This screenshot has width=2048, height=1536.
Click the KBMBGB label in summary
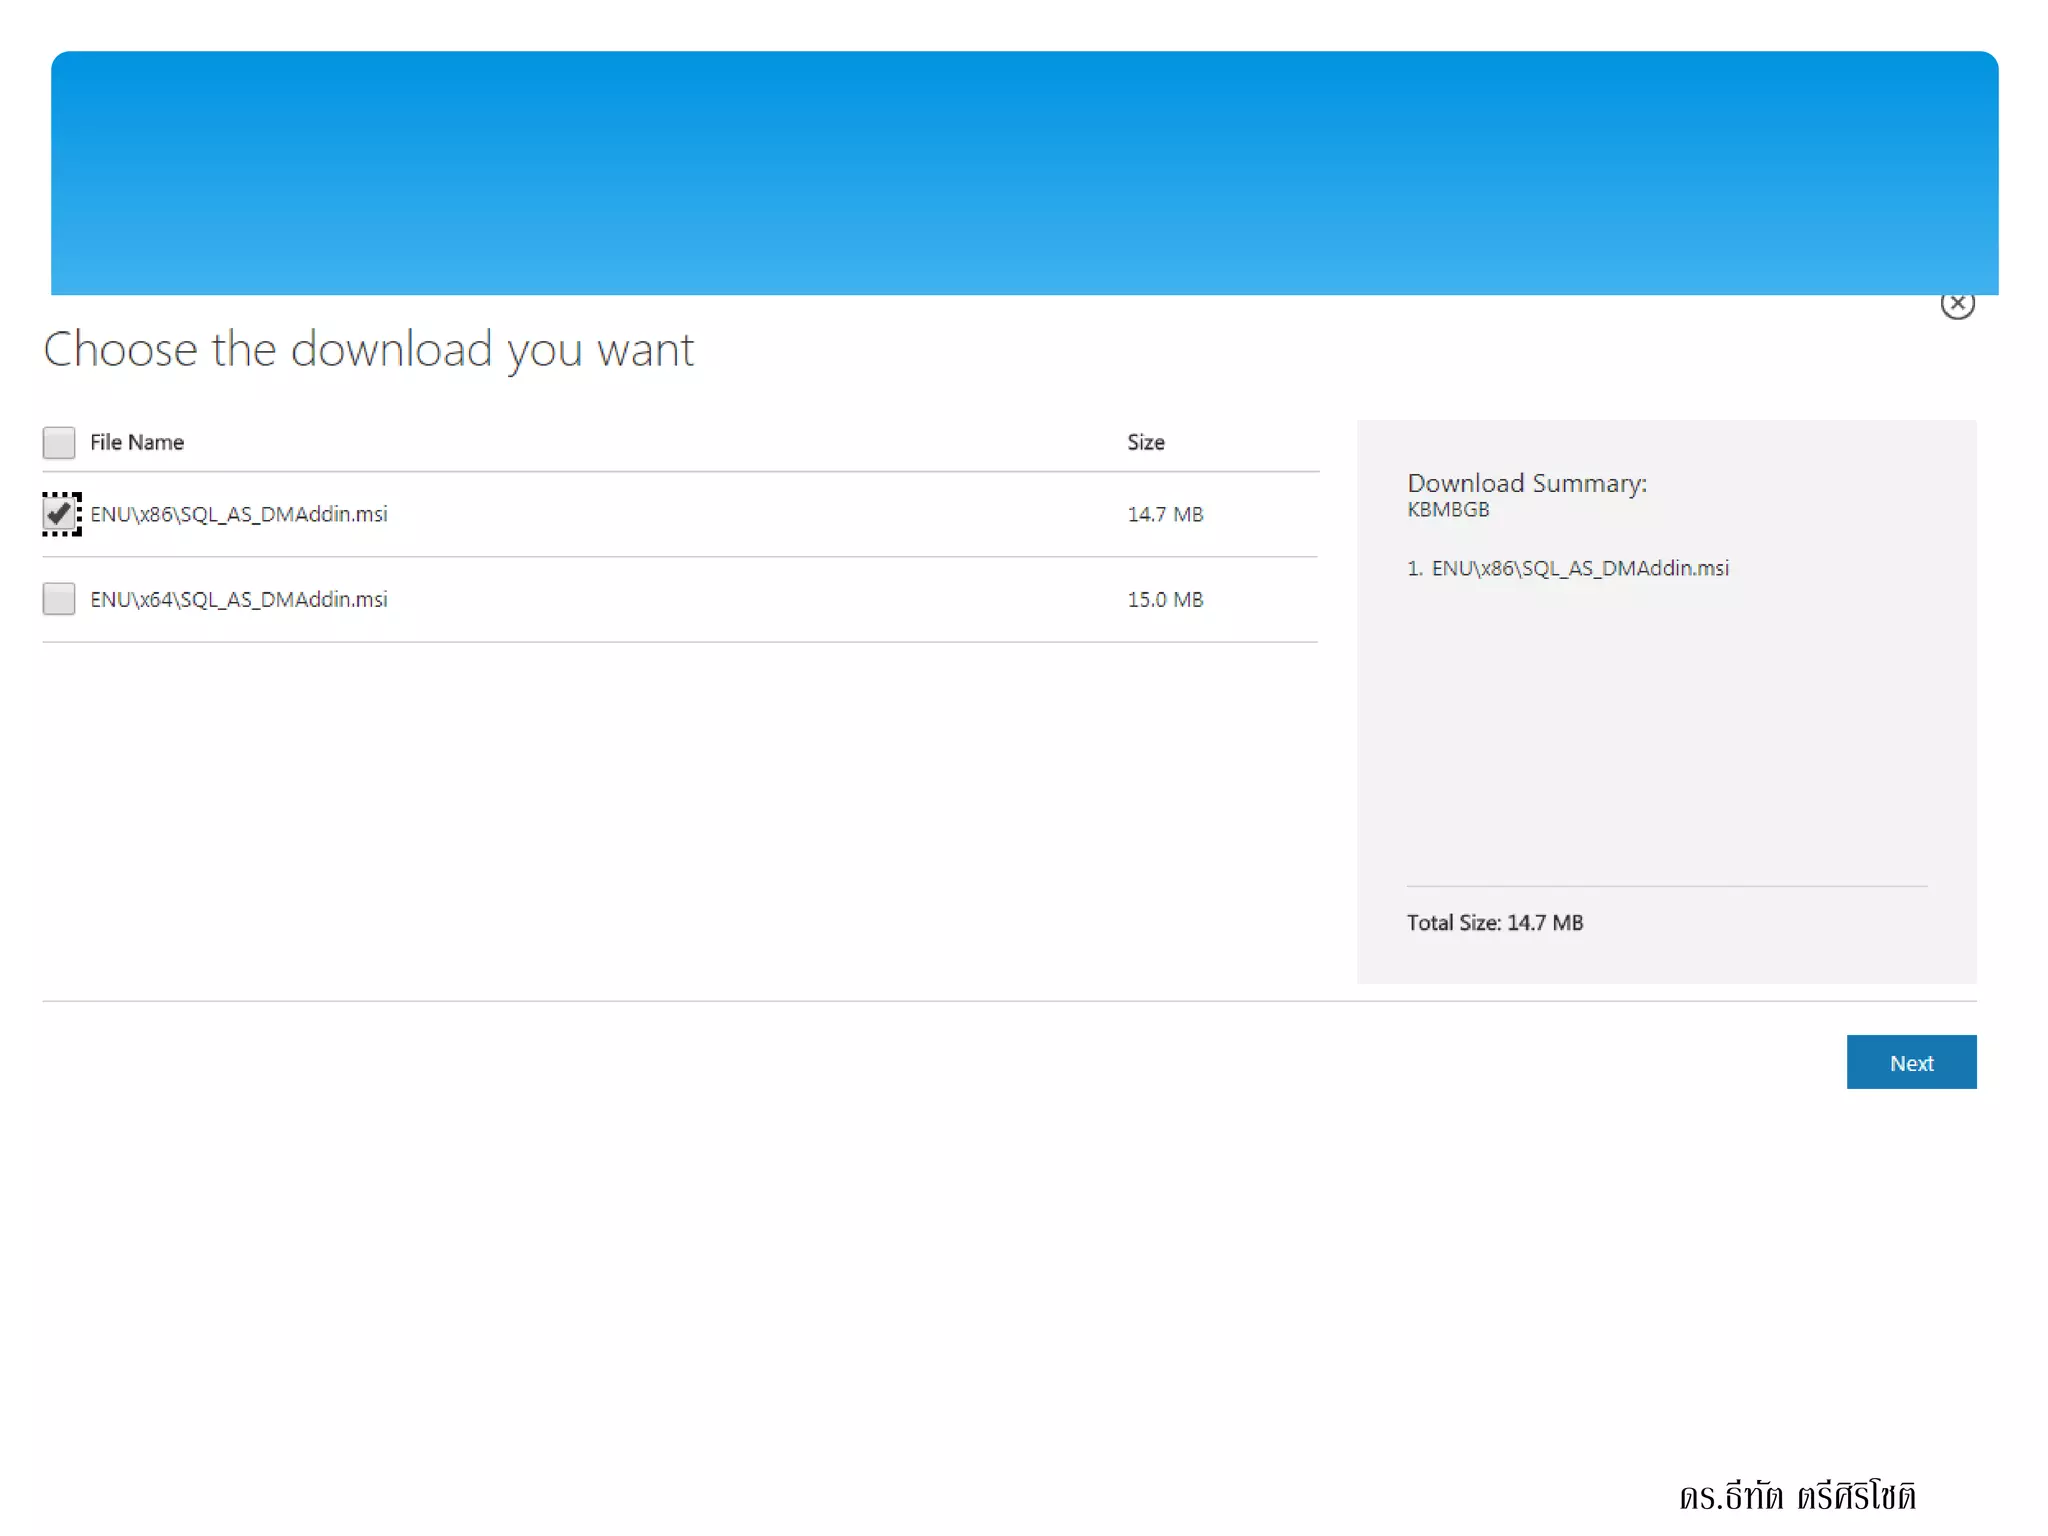tap(1448, 510)
